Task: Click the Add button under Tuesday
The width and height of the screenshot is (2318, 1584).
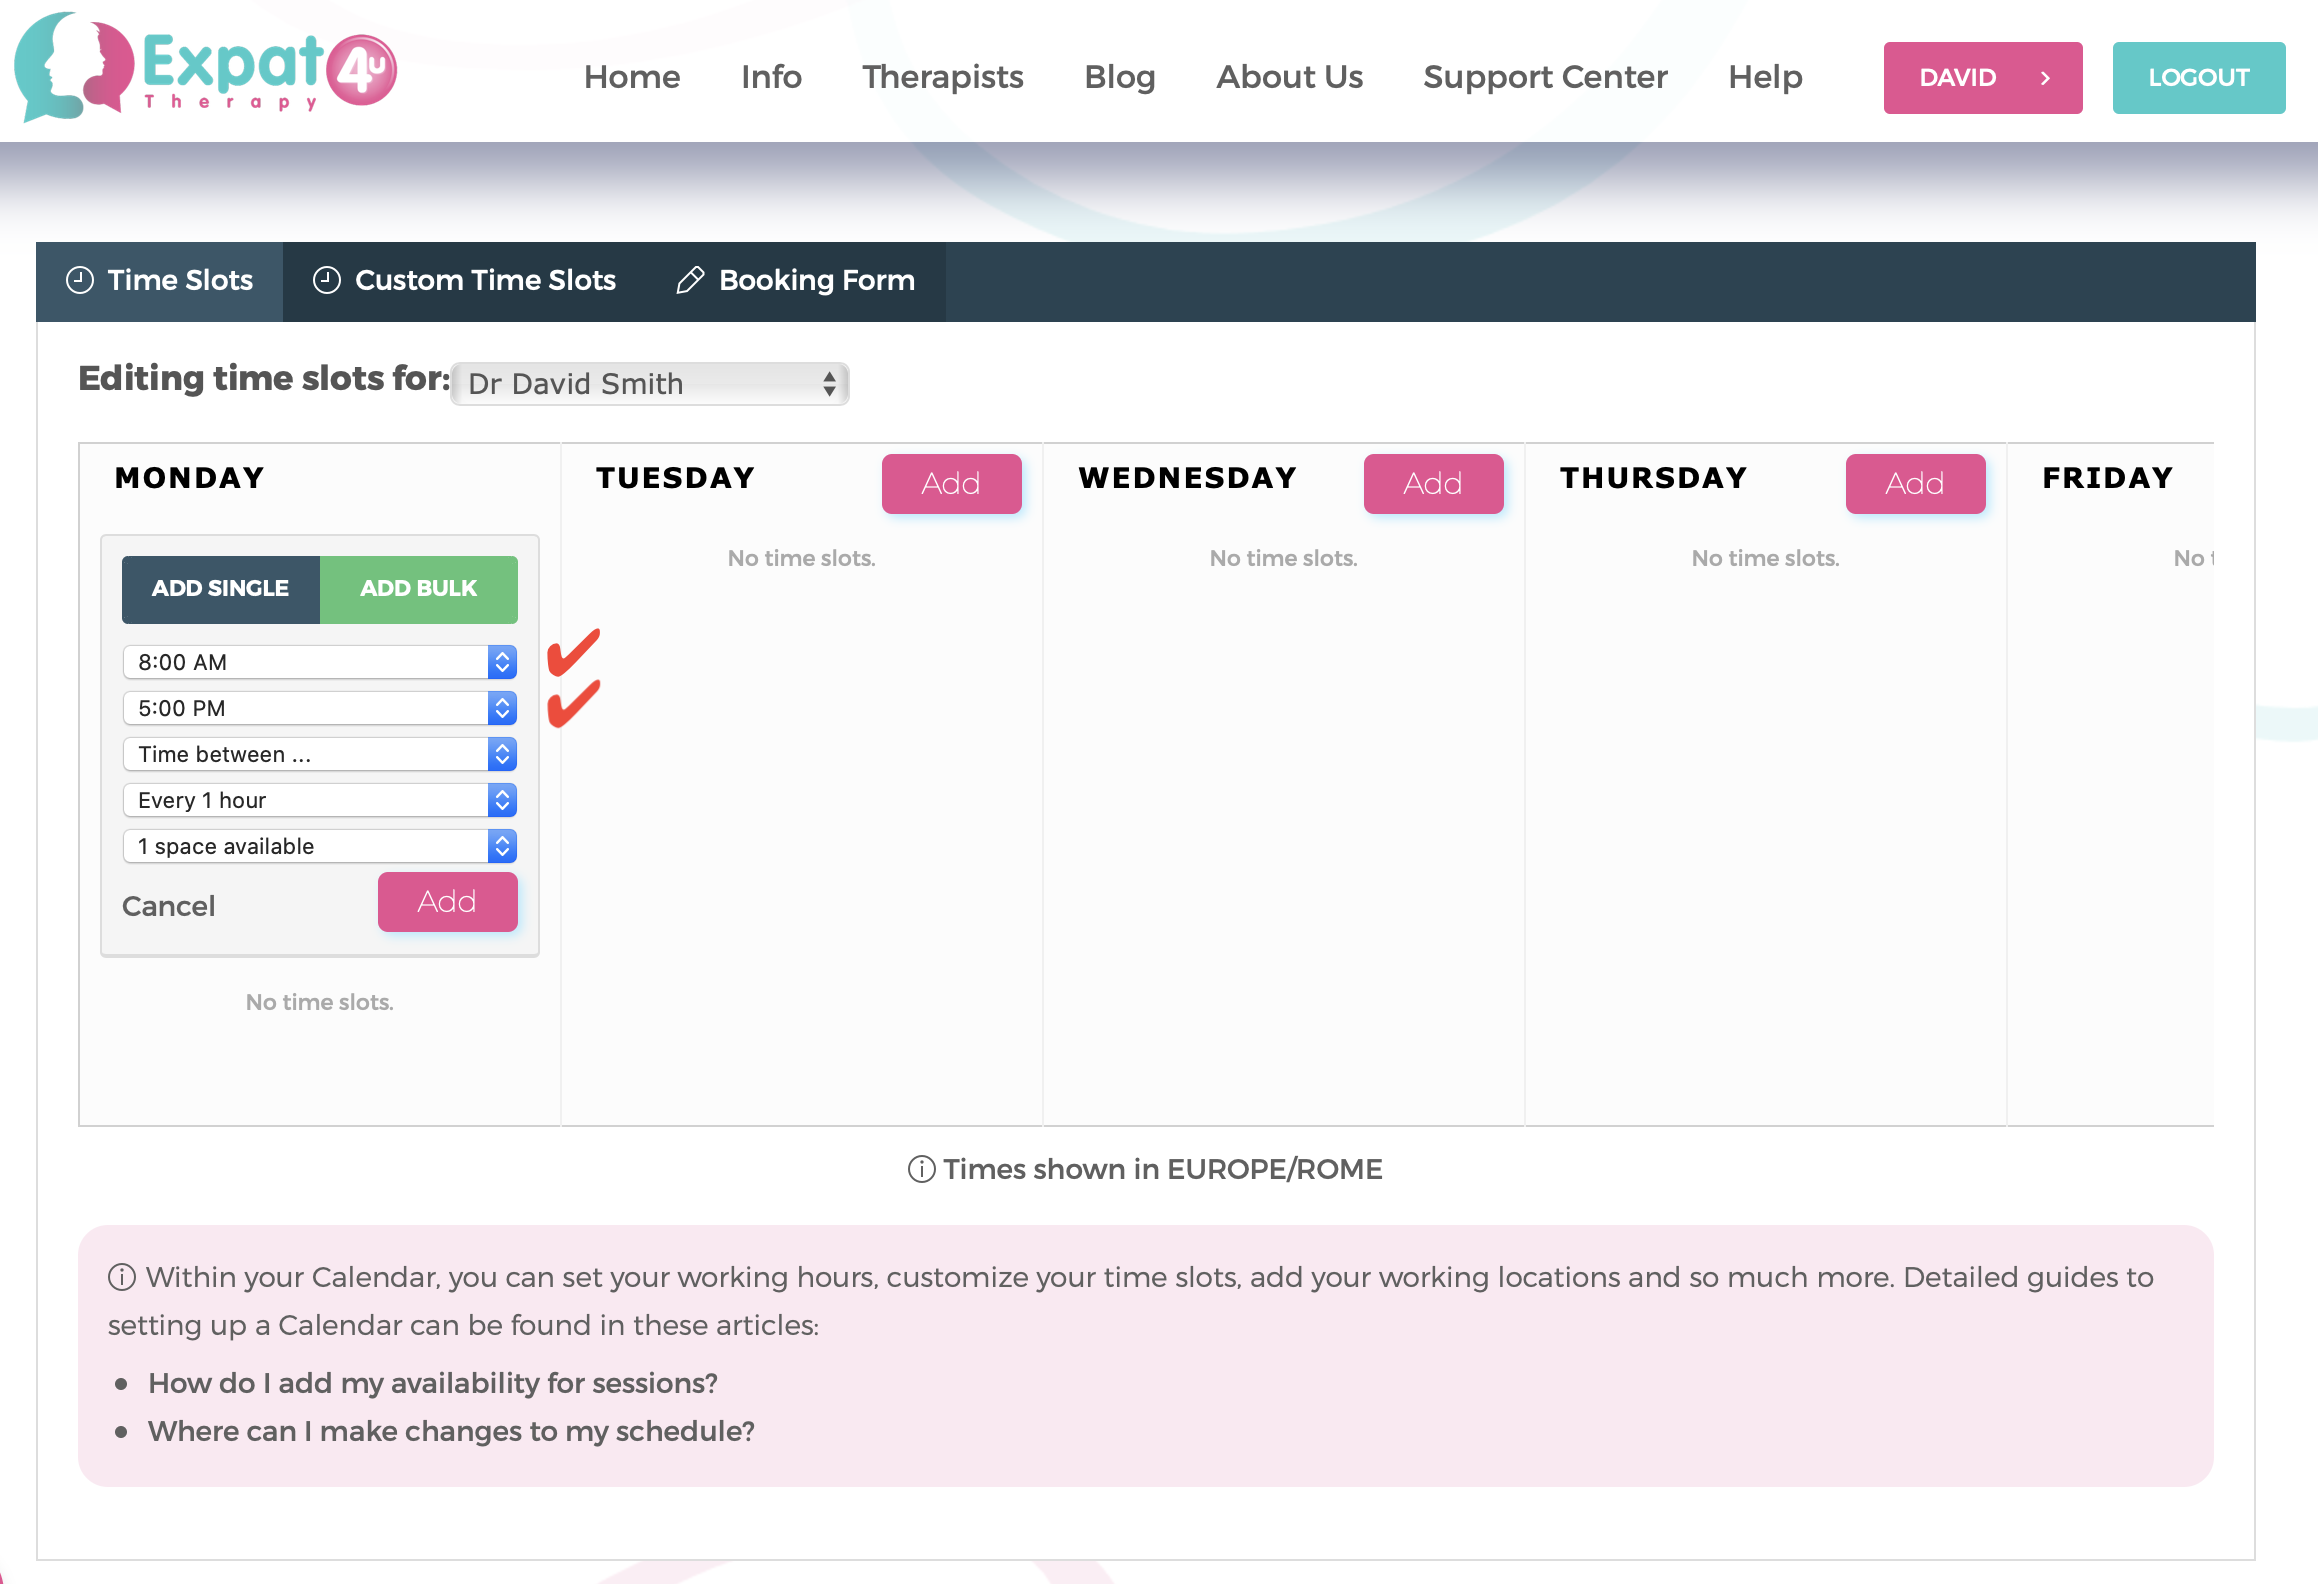Action: pos(951,484)
